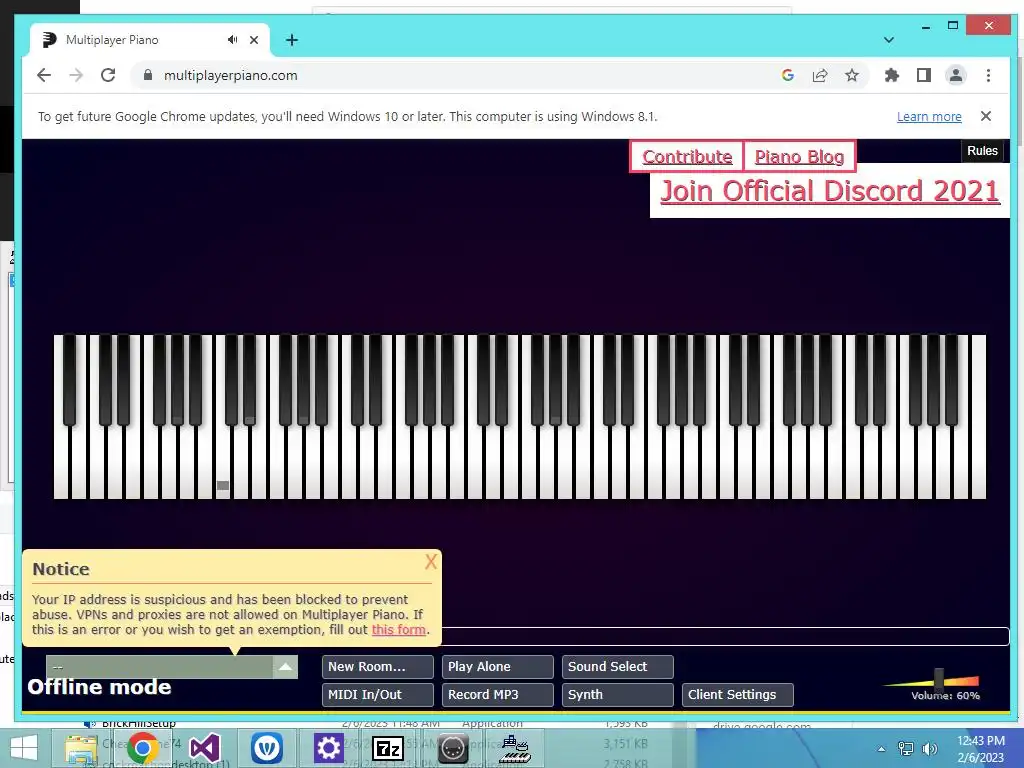Viewport: 1024px width, 768px height.
Task: Click the New Room... button
Action: coord(377,667)
